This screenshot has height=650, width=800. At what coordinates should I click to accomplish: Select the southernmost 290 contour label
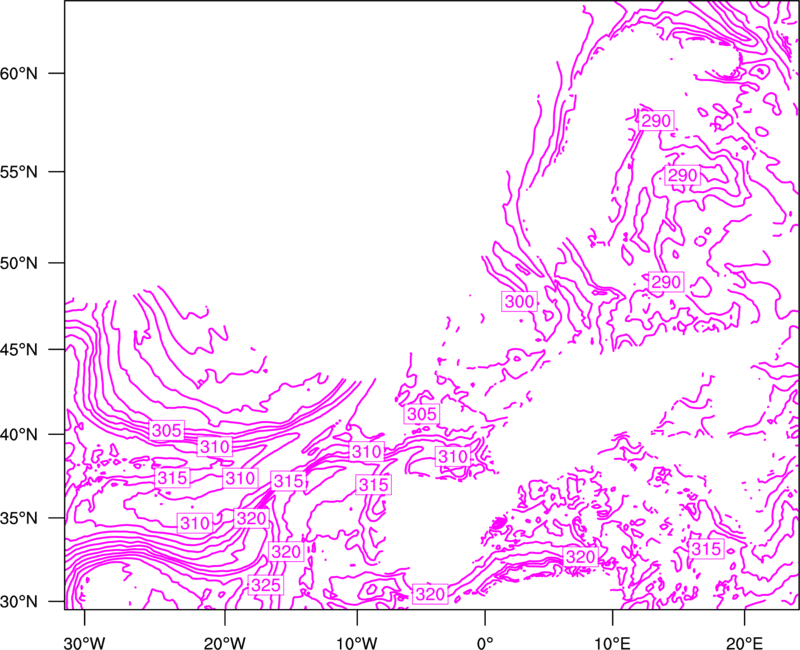click(666, 282)
